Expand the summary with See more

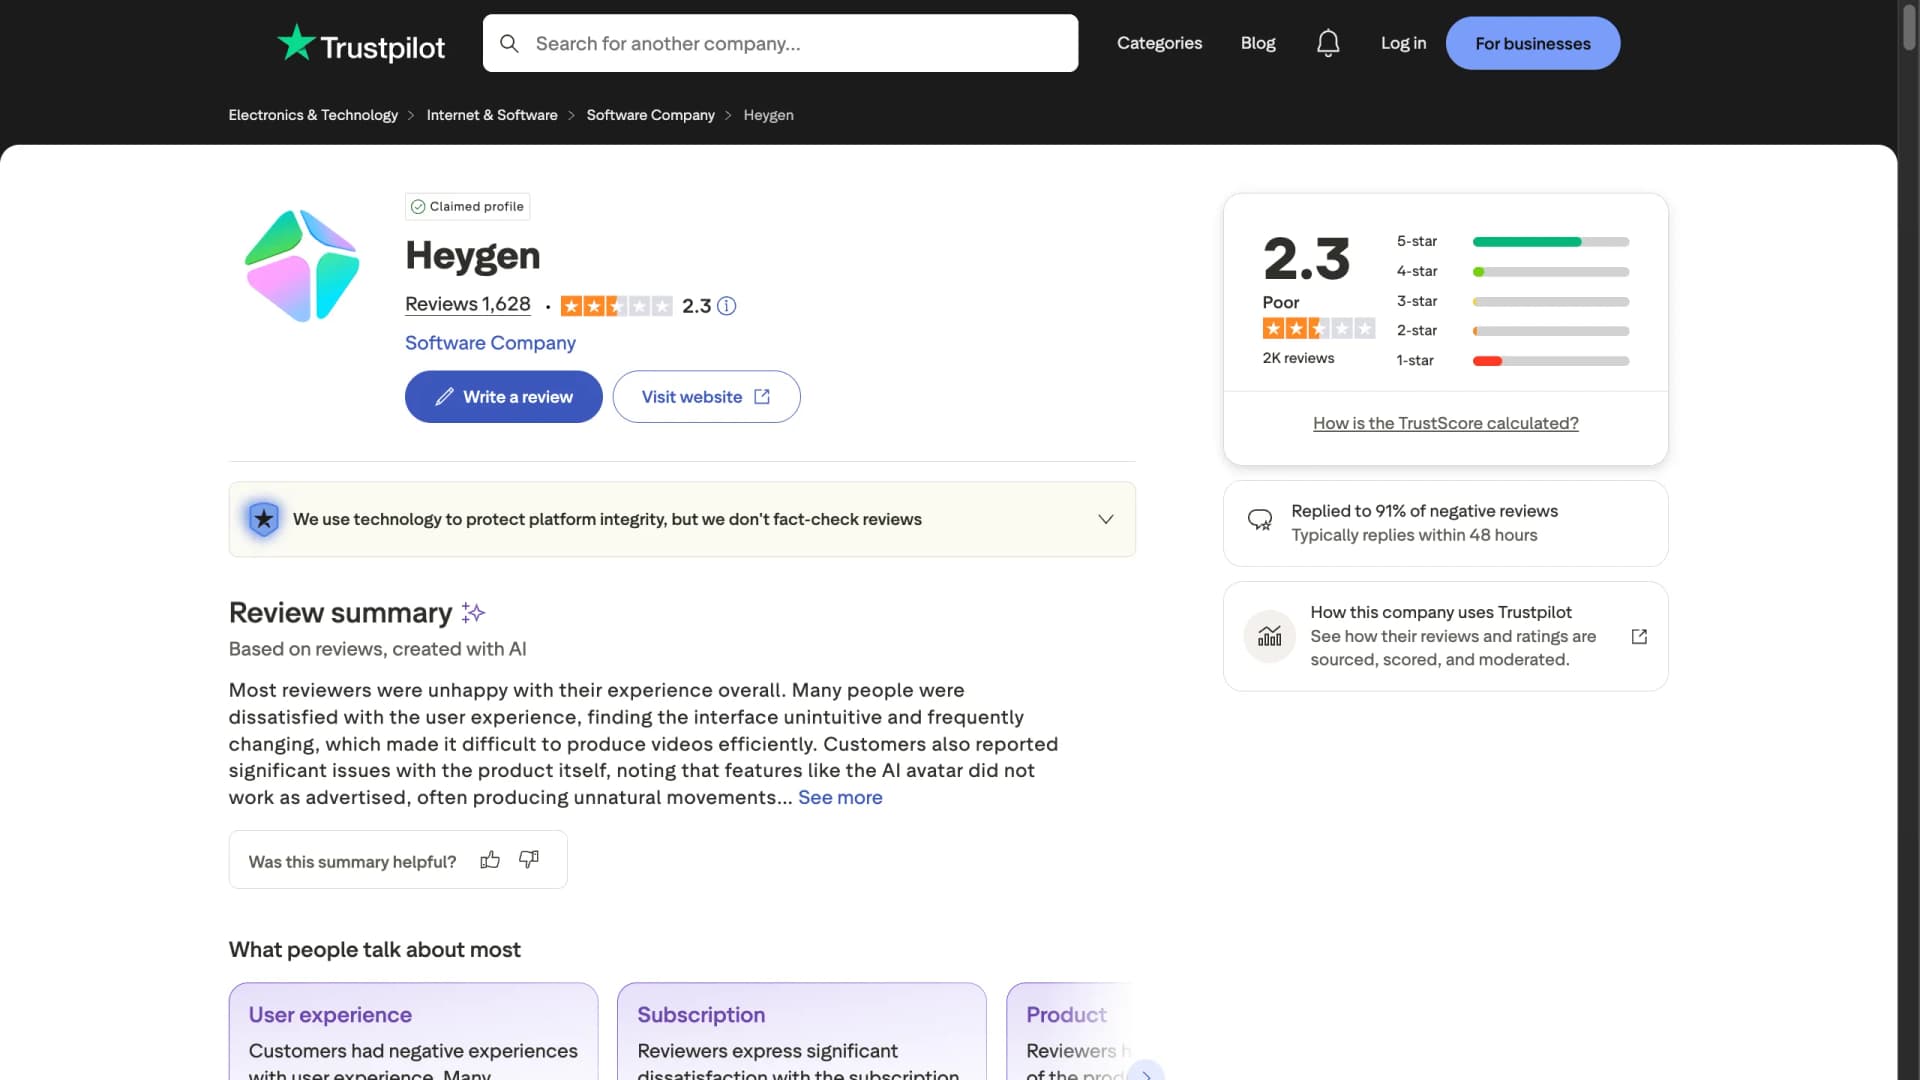coord(839,797)
